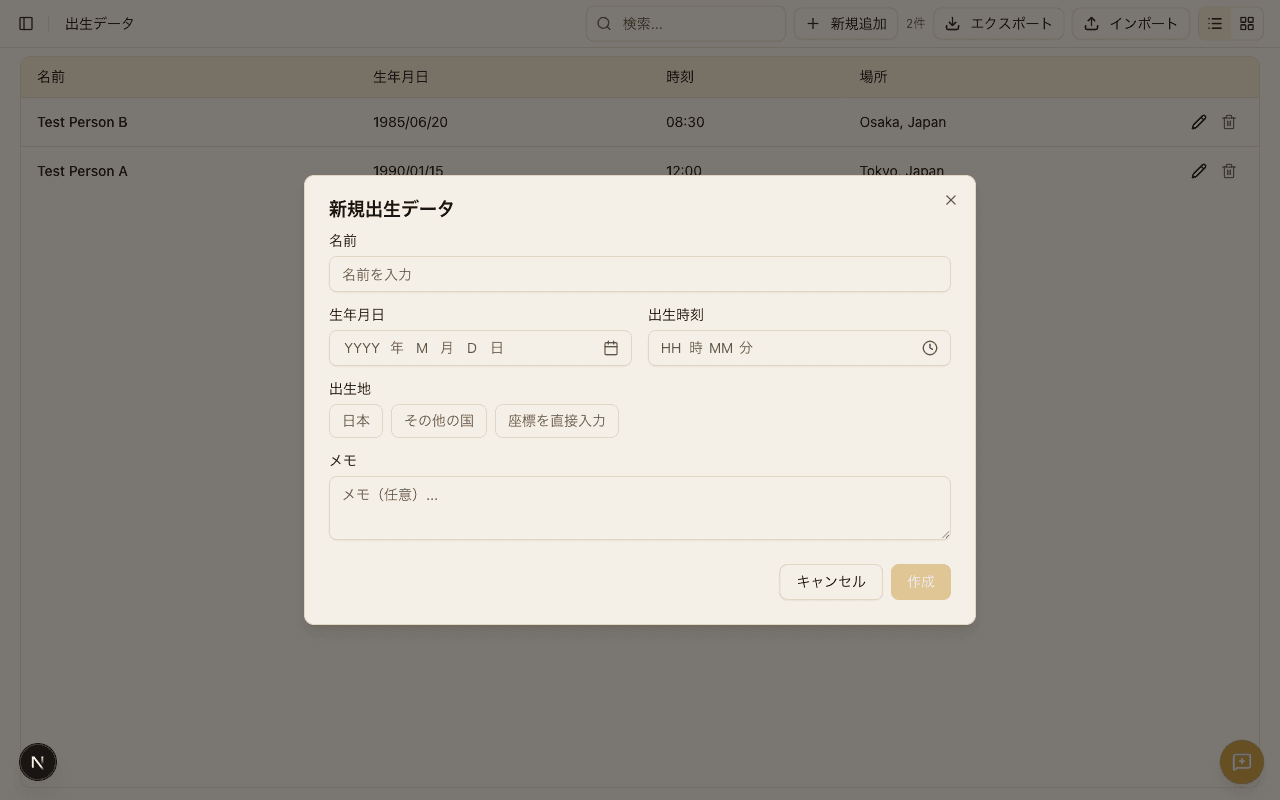Click the インポート button
Screen dimensions: 1280x800
click(1131, 23)
